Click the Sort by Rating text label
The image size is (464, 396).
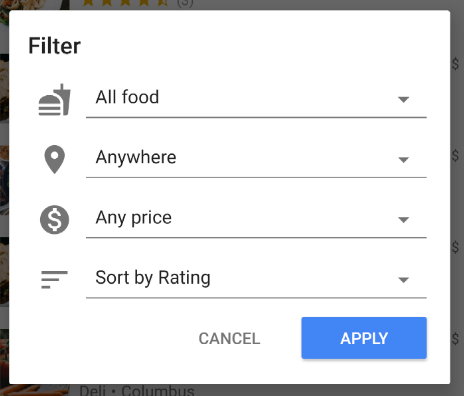click(x=153, y=278)
